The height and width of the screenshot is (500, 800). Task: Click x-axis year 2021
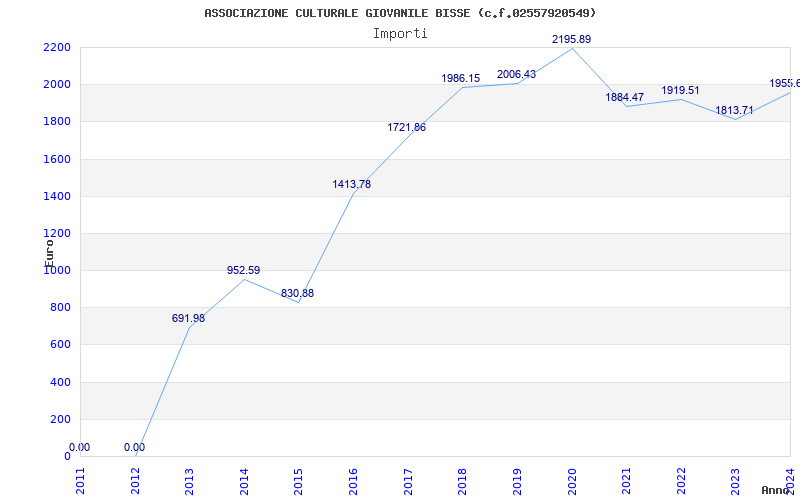(x=627, y=481)
